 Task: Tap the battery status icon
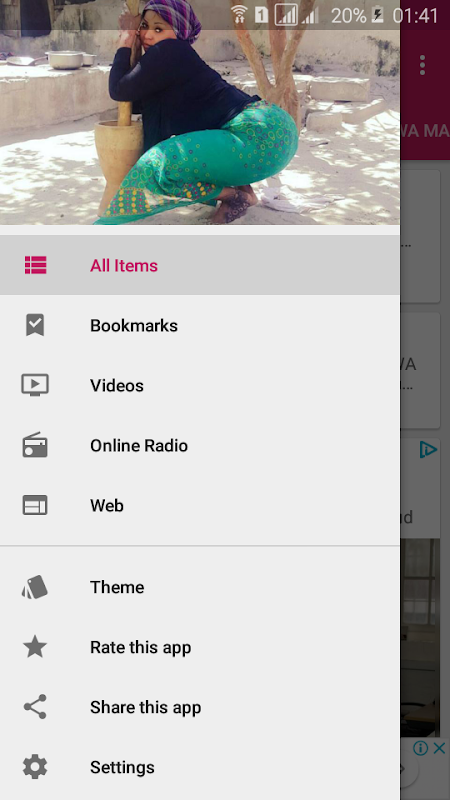(x=378, y=15)
